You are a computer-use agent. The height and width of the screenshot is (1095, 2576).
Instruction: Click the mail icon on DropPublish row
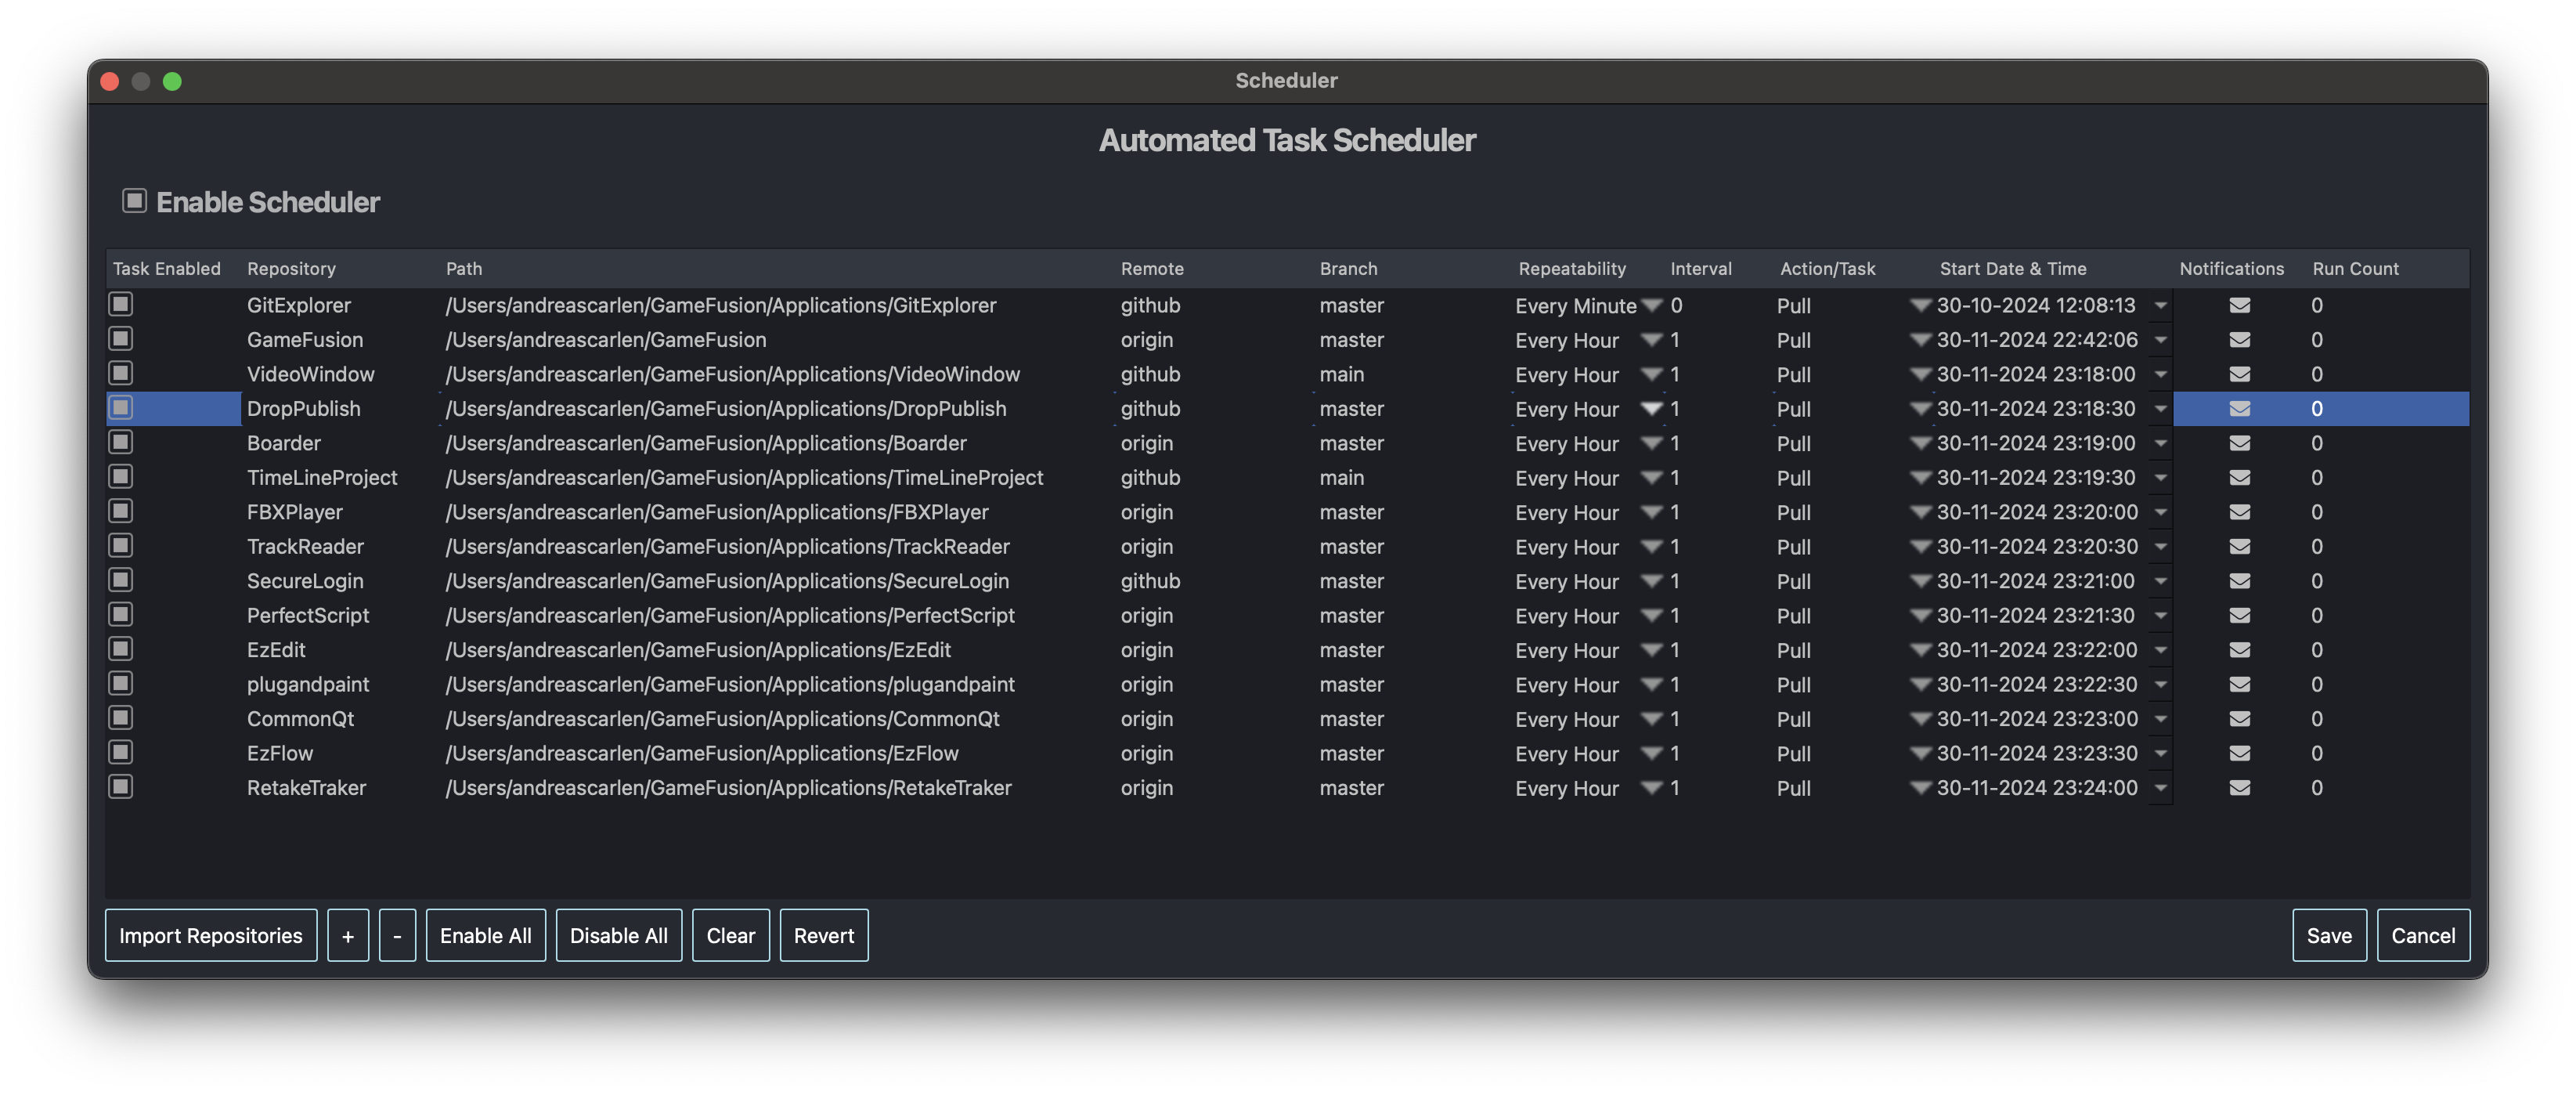coord(2240,408)
